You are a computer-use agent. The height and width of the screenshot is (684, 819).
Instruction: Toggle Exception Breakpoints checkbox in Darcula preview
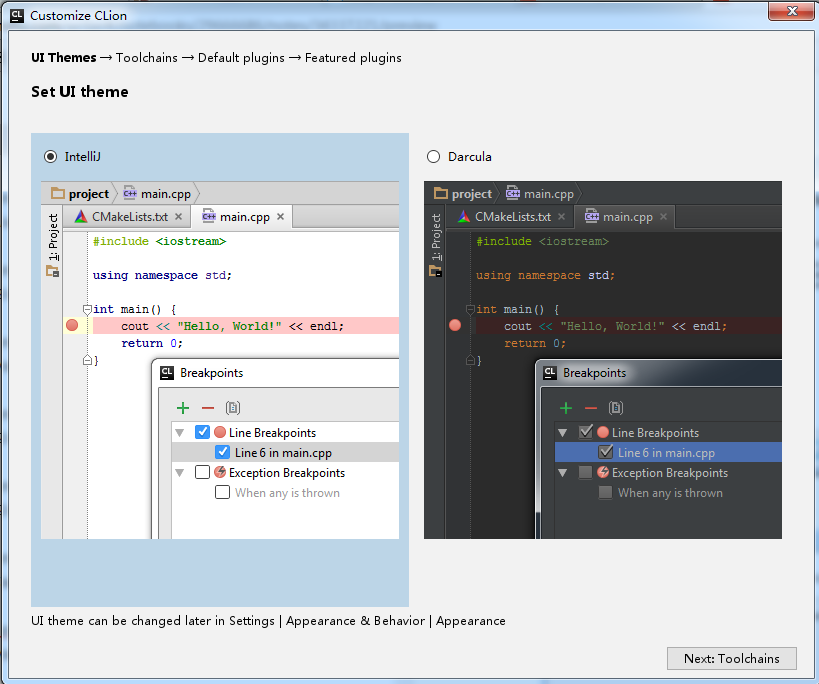(586, 472)
